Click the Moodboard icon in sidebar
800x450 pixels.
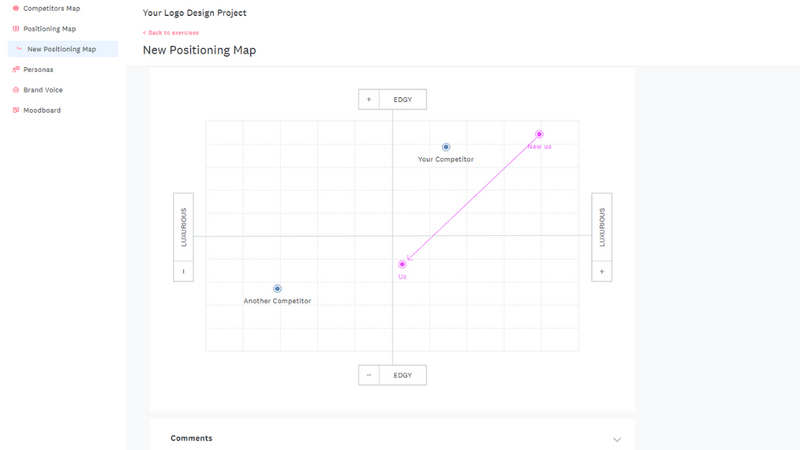click(x=15, y=110)
